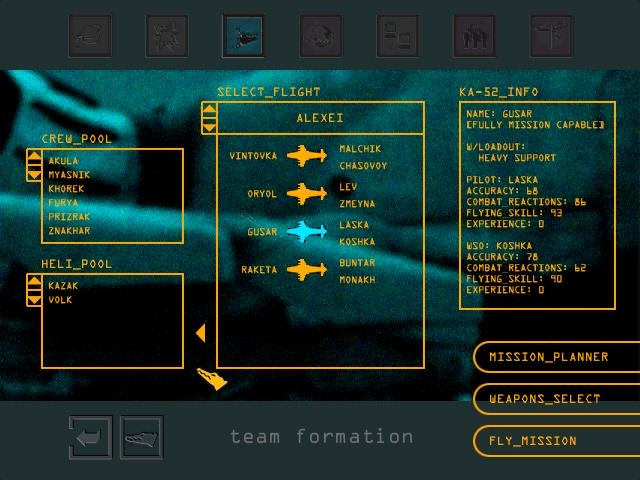Click the highlighted blue Gusar helicopter icon
Screen dimensions: 640x480
click(x=307, y=232)
